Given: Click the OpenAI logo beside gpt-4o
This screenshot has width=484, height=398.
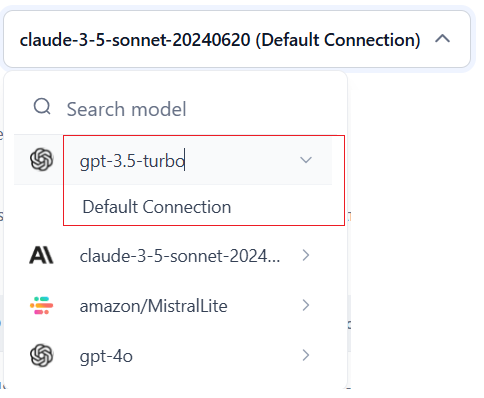Looking at the screenshot, I should [x=42, y=355].
